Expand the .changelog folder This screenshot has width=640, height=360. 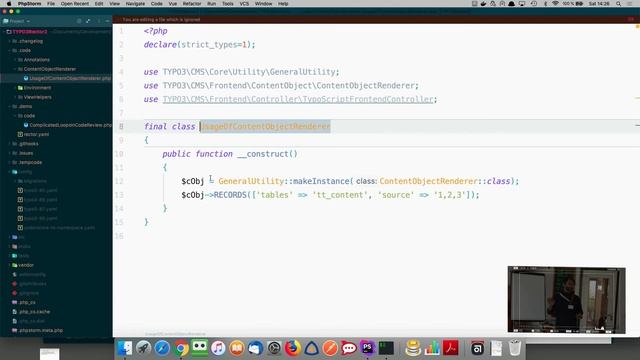10,41
